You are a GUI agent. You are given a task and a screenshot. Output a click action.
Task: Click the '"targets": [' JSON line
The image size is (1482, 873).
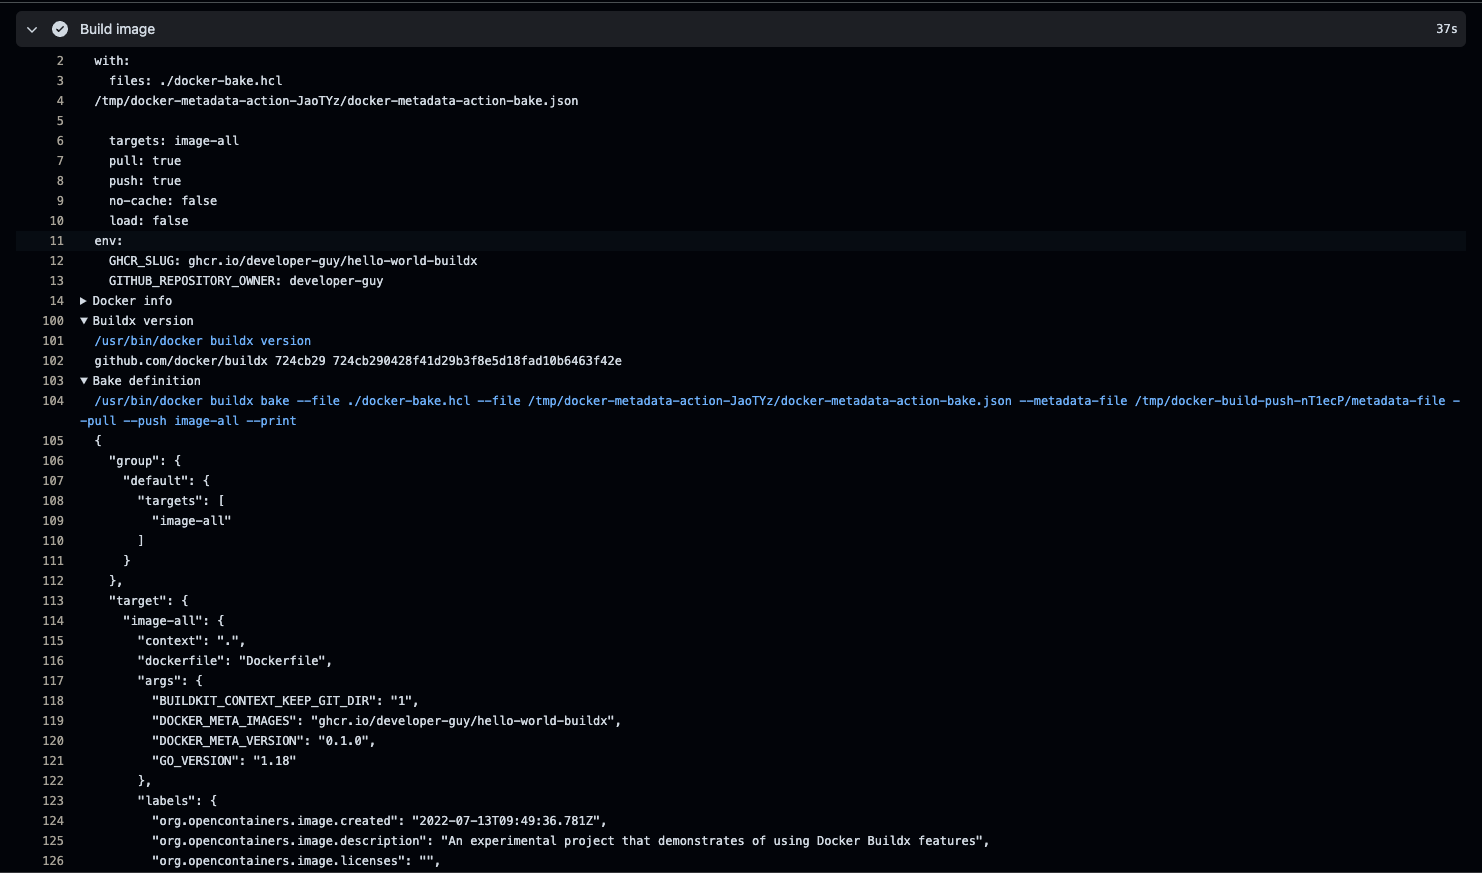click(x=181, y=501)
